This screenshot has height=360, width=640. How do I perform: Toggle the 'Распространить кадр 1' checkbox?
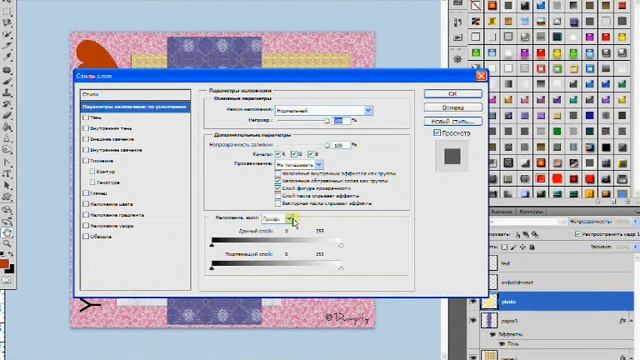point(578,234)
